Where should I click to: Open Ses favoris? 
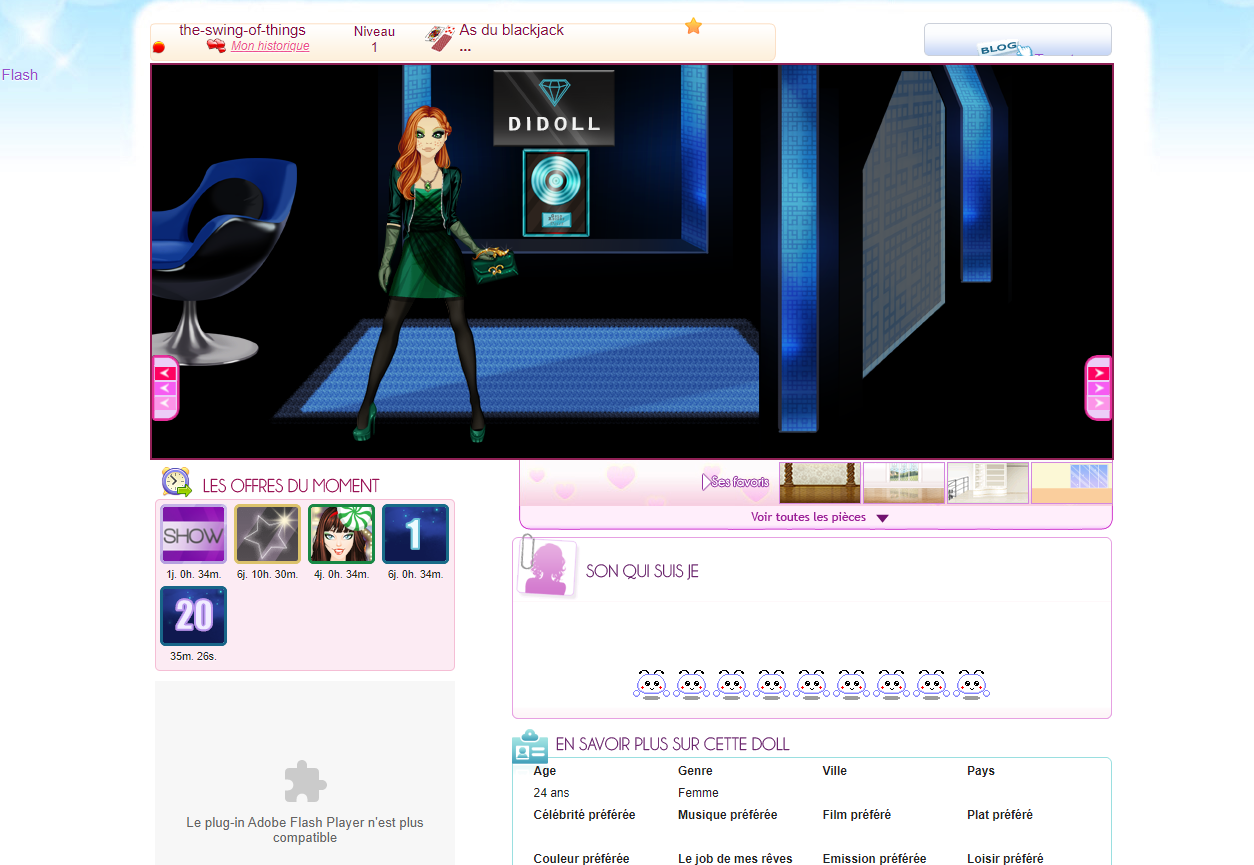tap(736, 482)
